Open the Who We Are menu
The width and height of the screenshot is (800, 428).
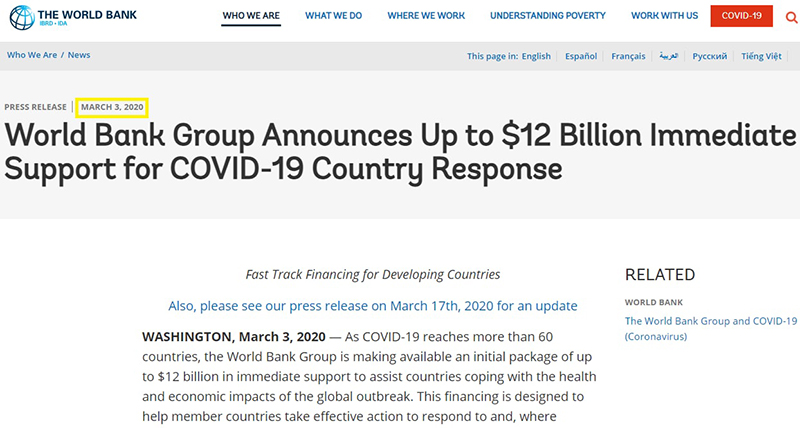tap(252, 16)
